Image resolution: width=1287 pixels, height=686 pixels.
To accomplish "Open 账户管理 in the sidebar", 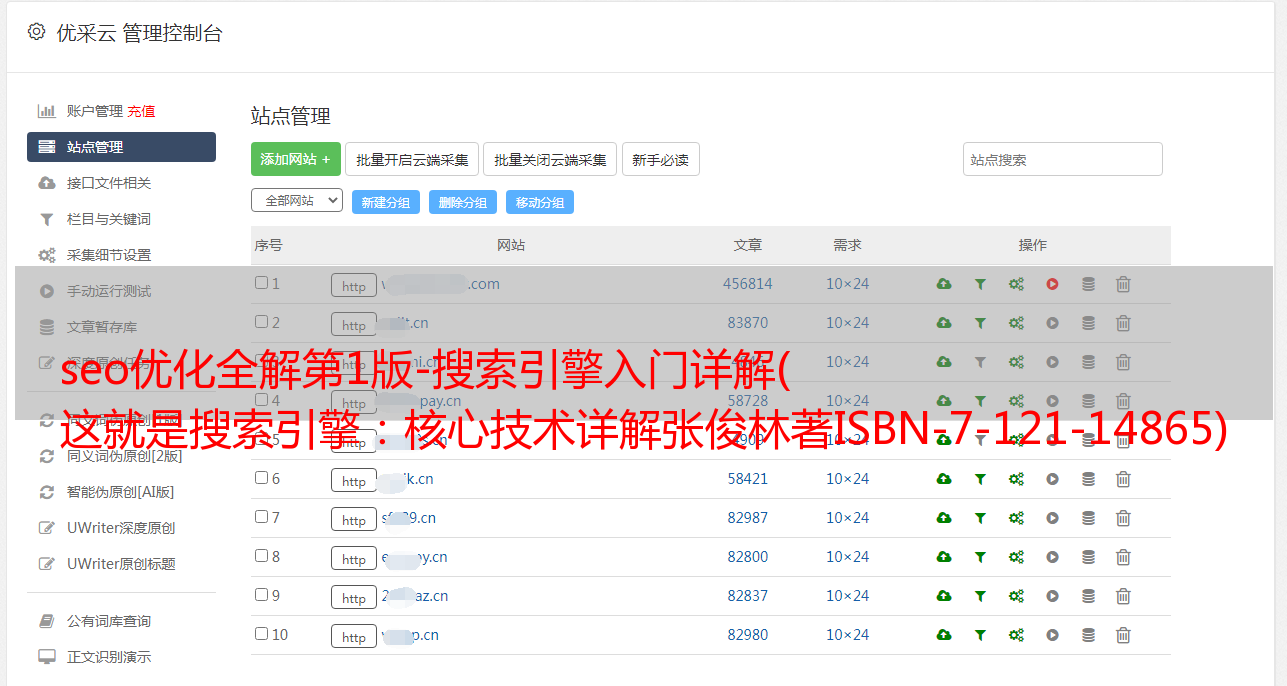I will point(94,111).
